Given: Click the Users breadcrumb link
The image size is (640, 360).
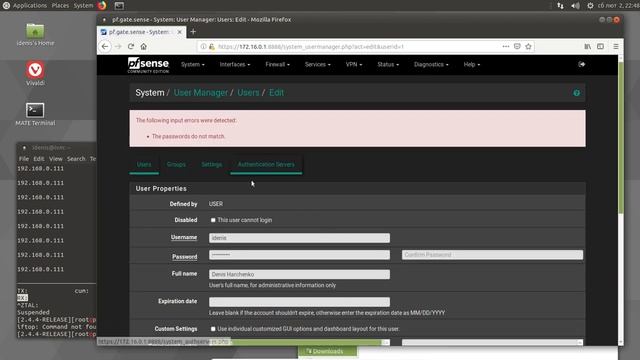Looking at the screenshot, I should click(x=248, y=93).
